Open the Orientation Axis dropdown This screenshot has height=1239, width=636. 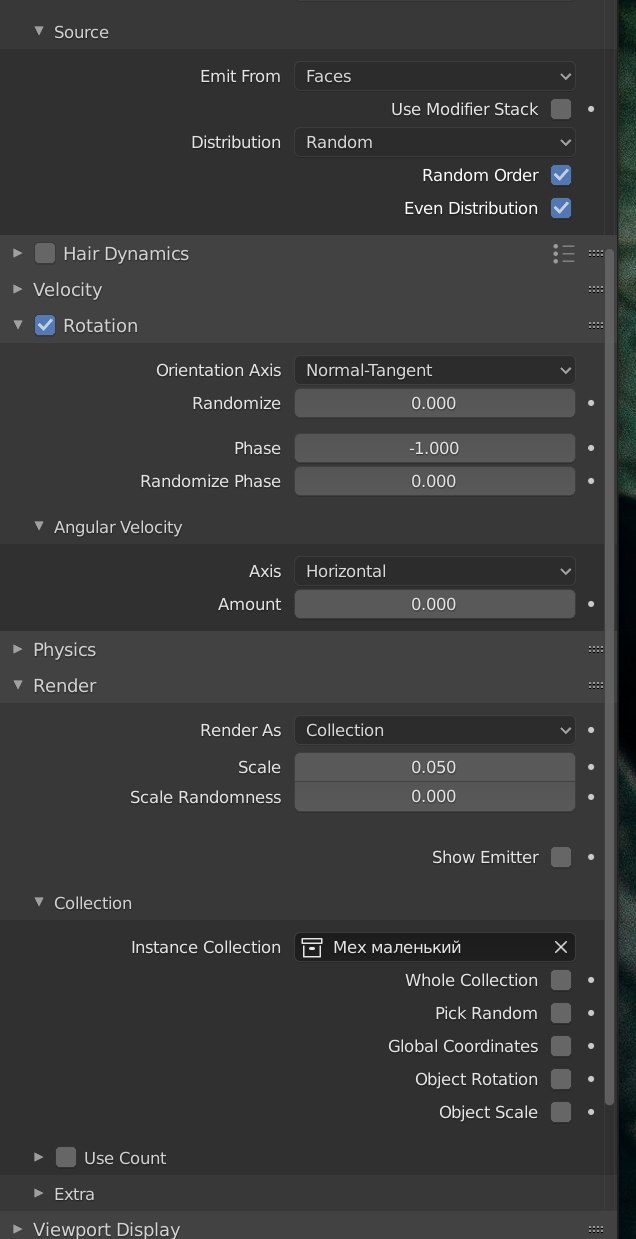click(434, 370)
